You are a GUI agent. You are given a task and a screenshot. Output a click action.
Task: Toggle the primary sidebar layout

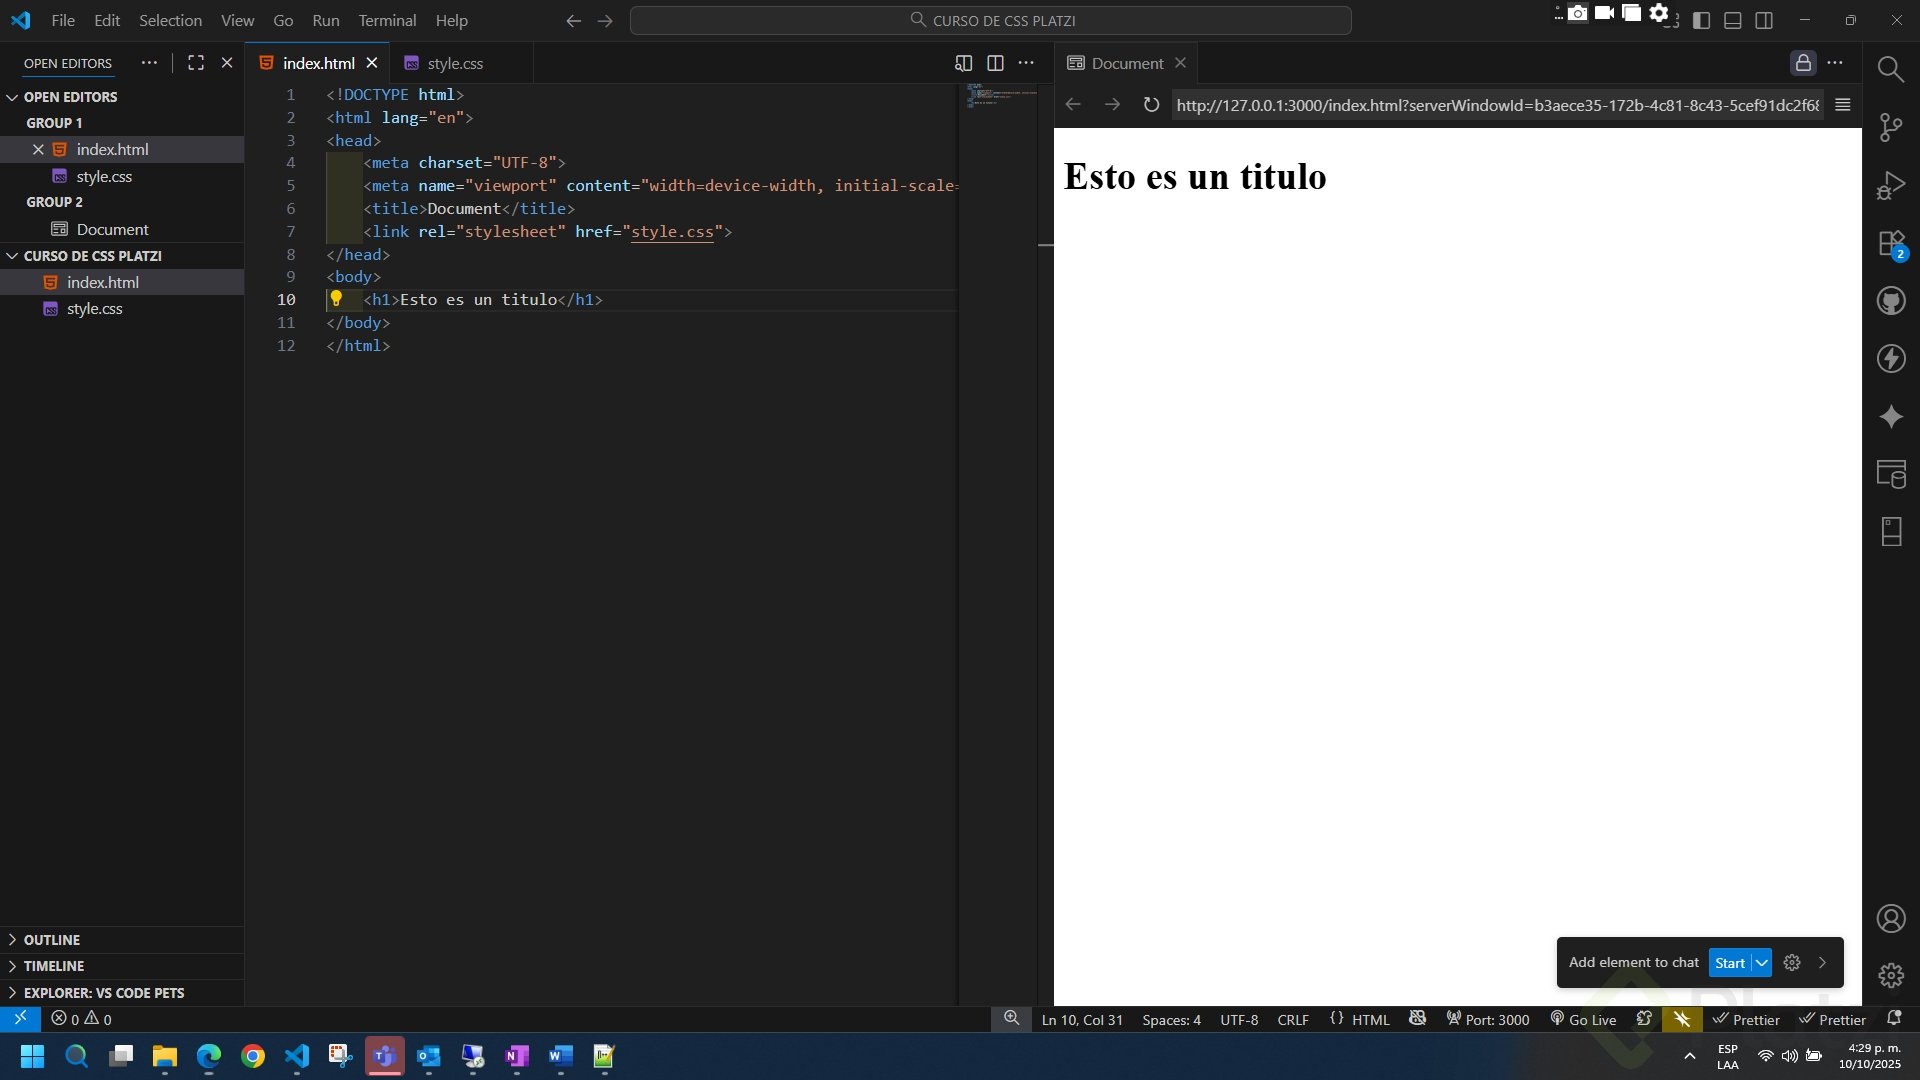pos(1701,20)
